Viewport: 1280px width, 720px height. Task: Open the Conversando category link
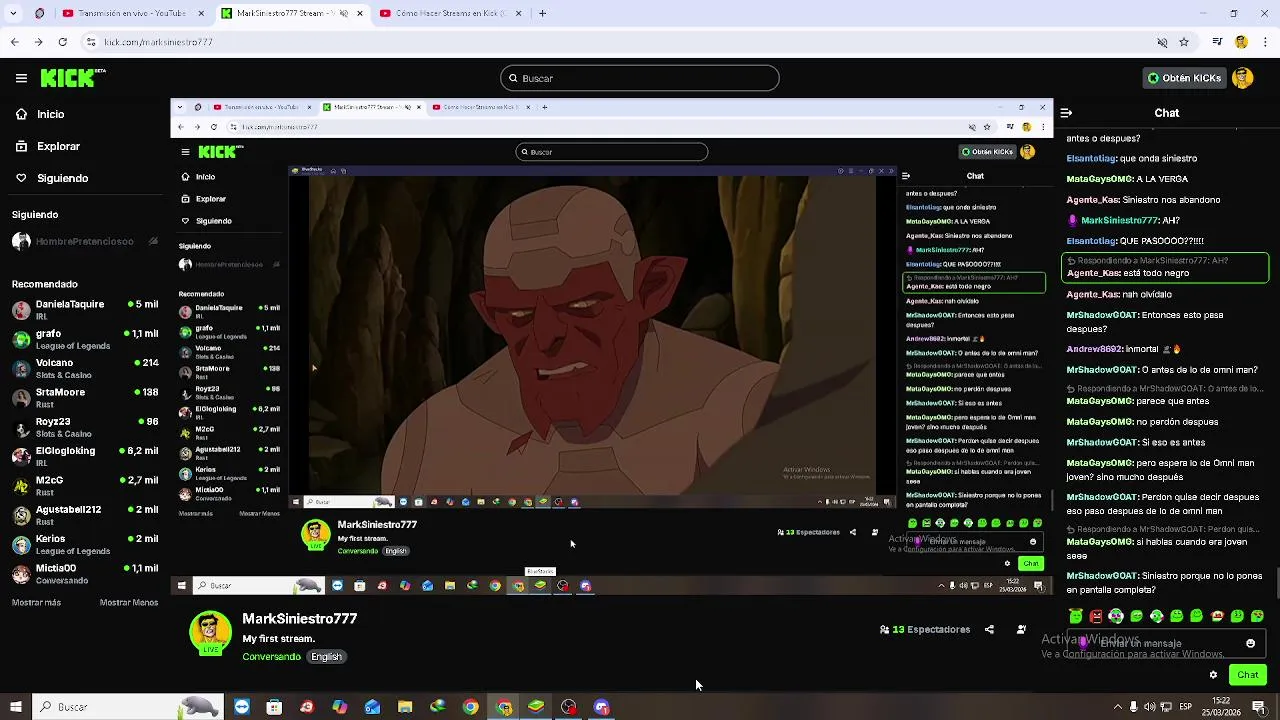point(271,657)
